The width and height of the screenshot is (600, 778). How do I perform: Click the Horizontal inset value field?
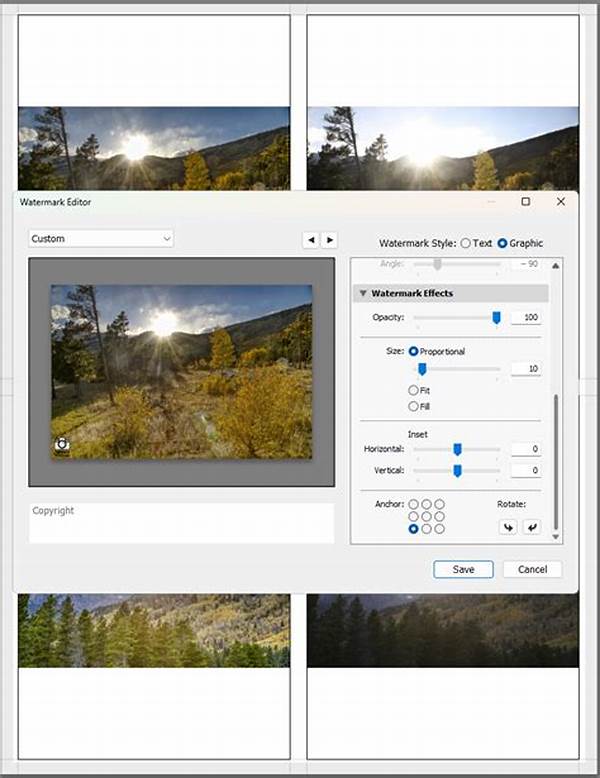tap(525, 450)
